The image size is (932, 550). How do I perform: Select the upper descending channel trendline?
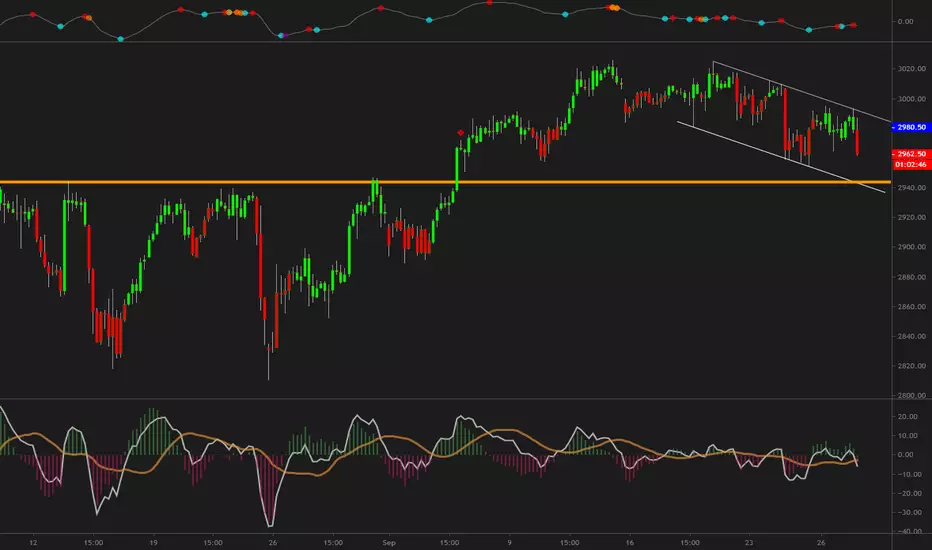coord(802,92)
